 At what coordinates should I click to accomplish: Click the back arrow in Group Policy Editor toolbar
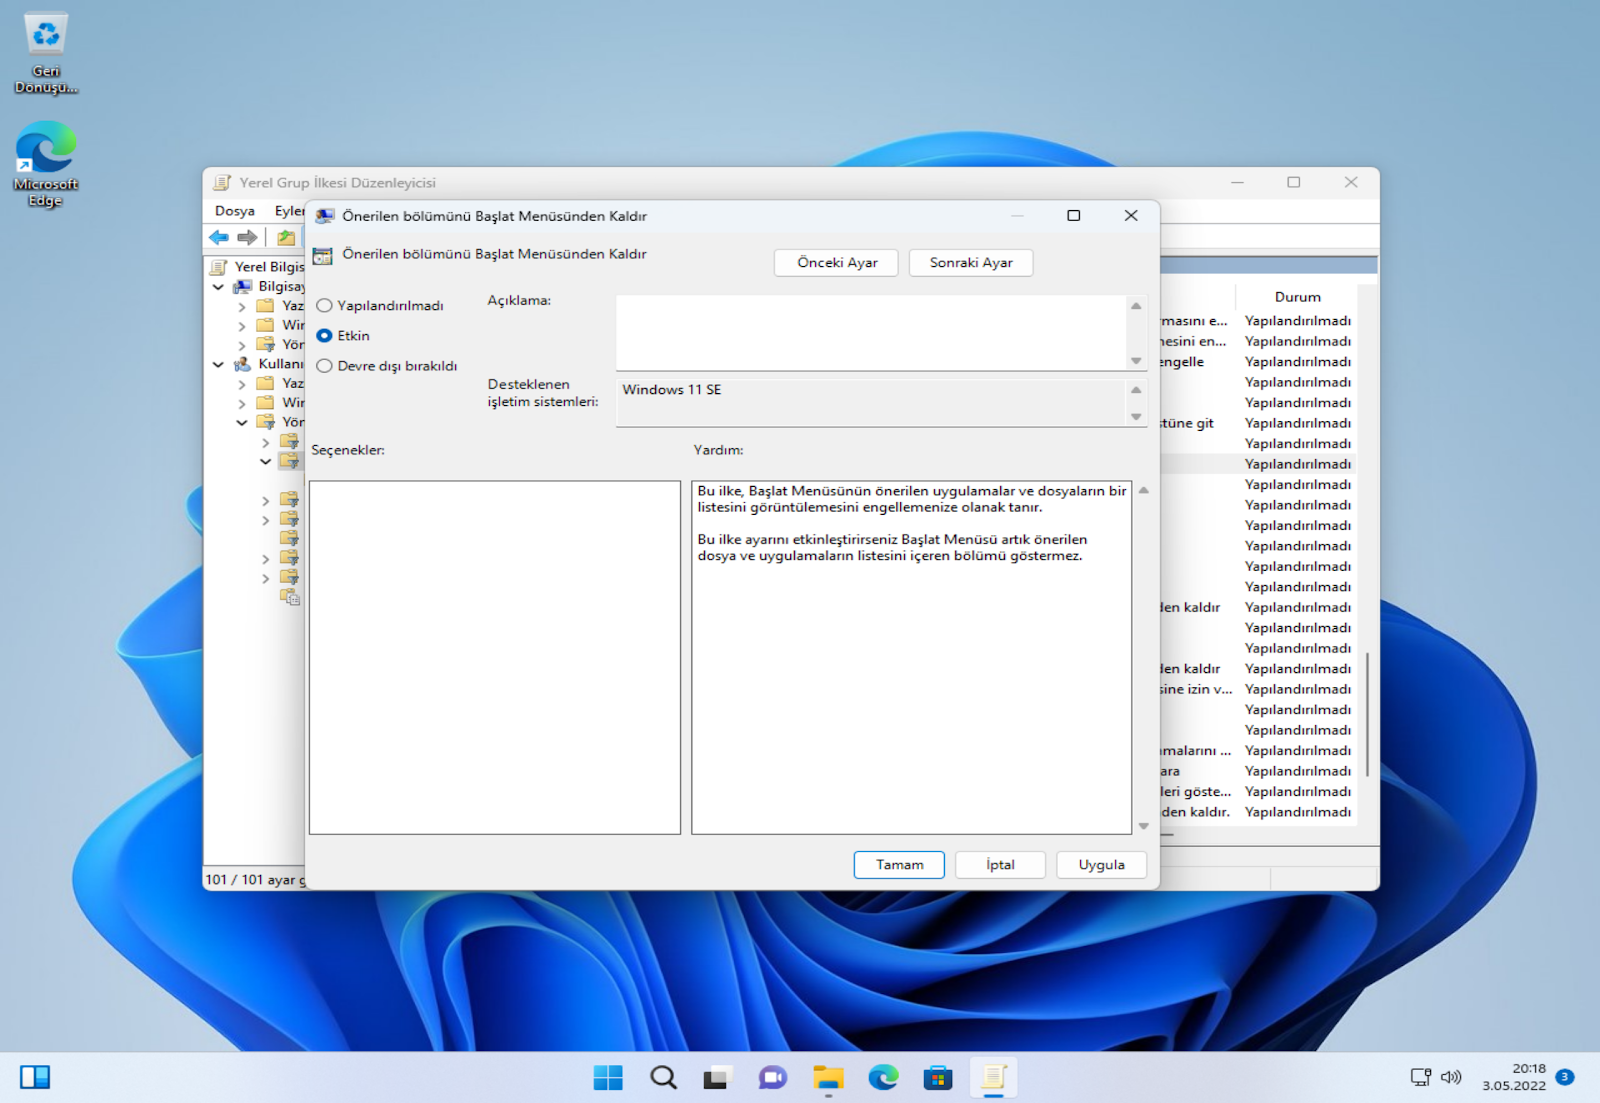click(219, 237)
